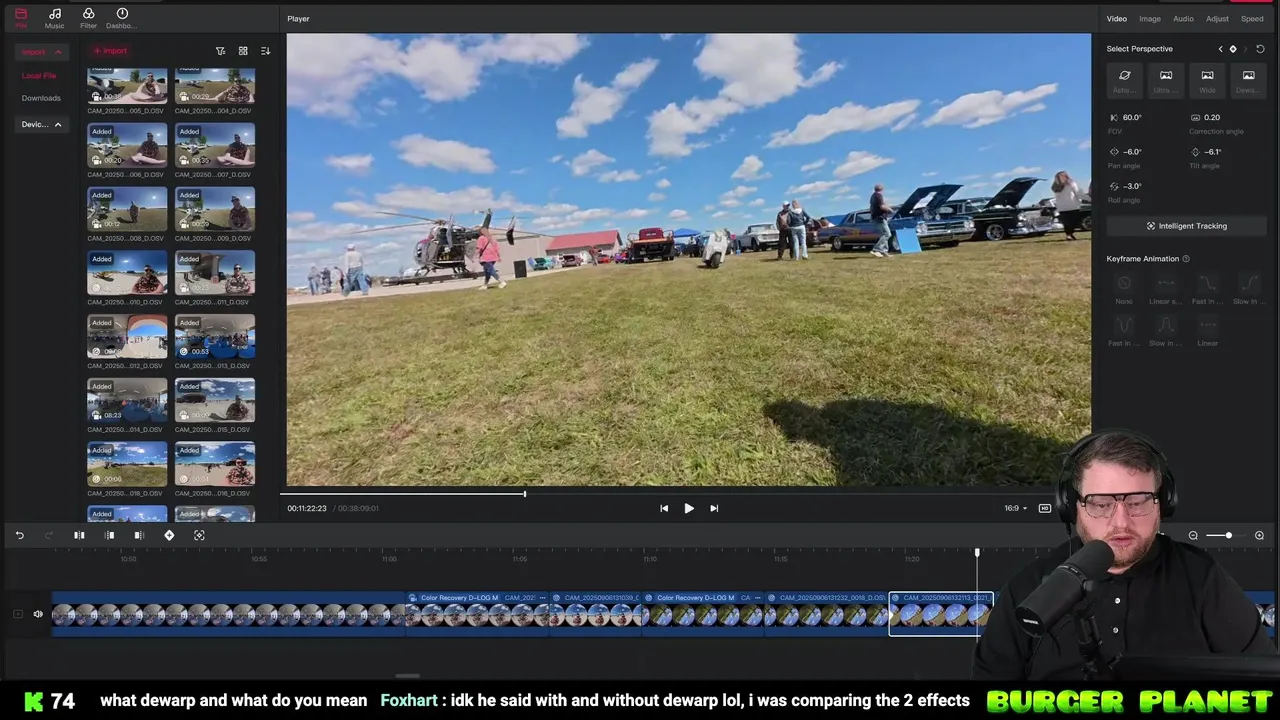
Task: Toggle the track visibility icon
Action: [18, 614]
